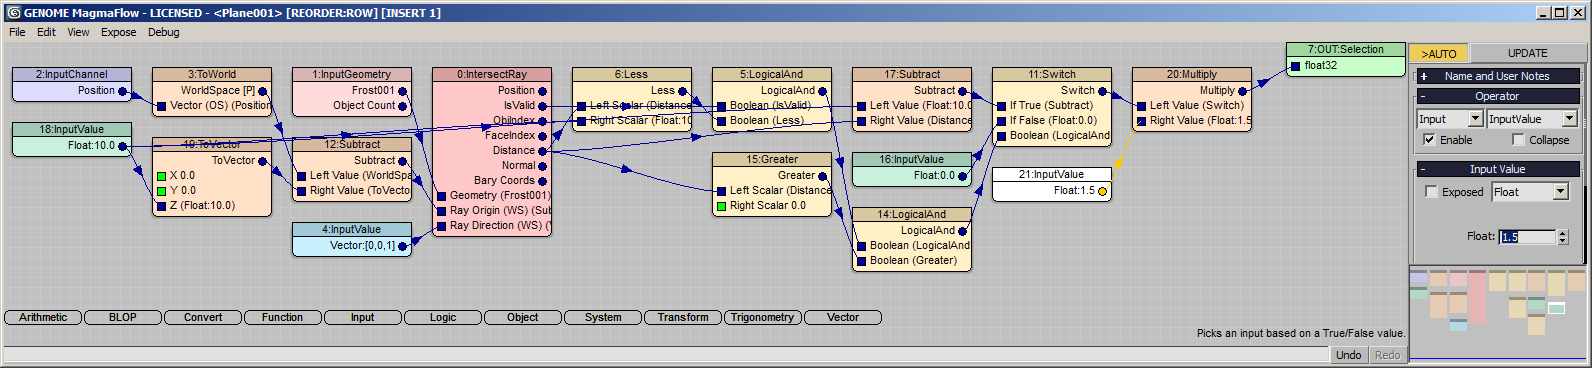
Task: Click the Bary Coords output socket
Action: coord(543,181)
